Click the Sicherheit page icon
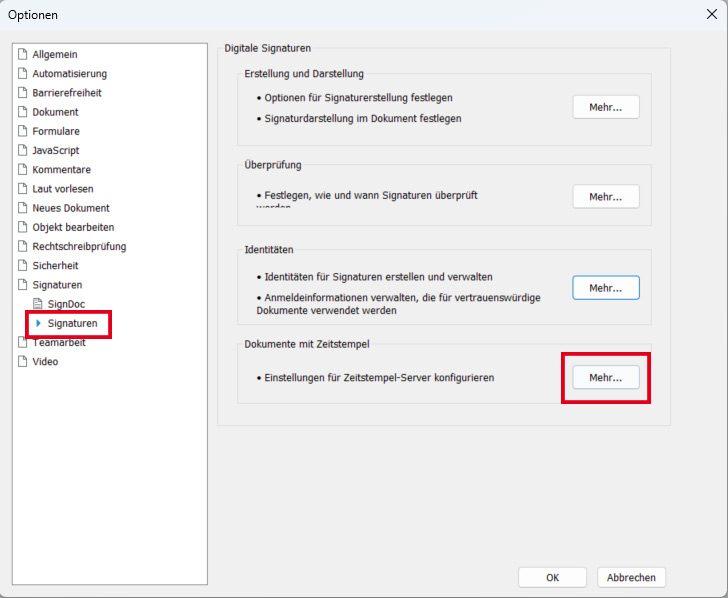The height and width of the screenshot is (598, 728). coord(23,266)
